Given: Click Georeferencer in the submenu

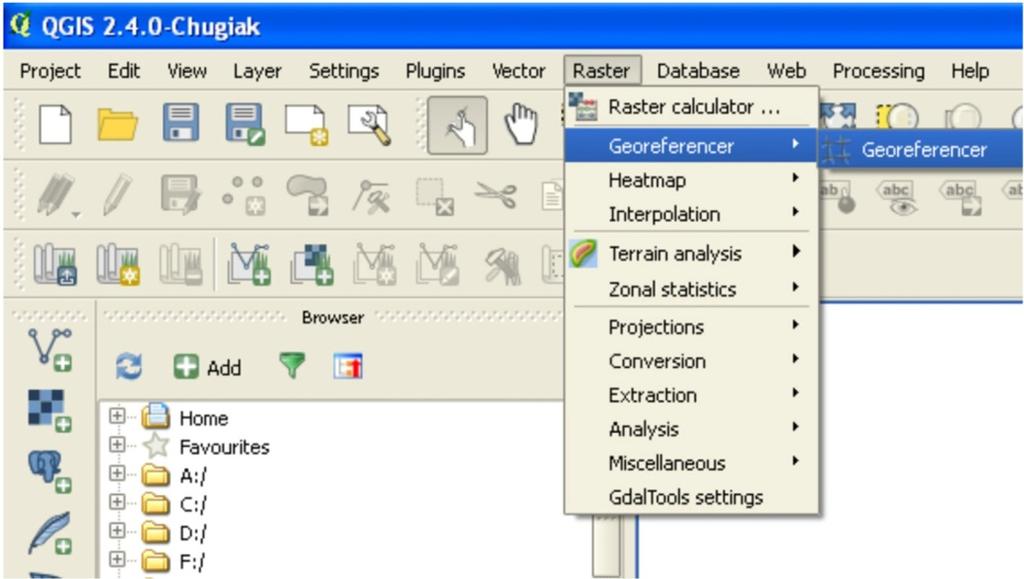Looking at the screenshot, I should click(x=921, y=149).
